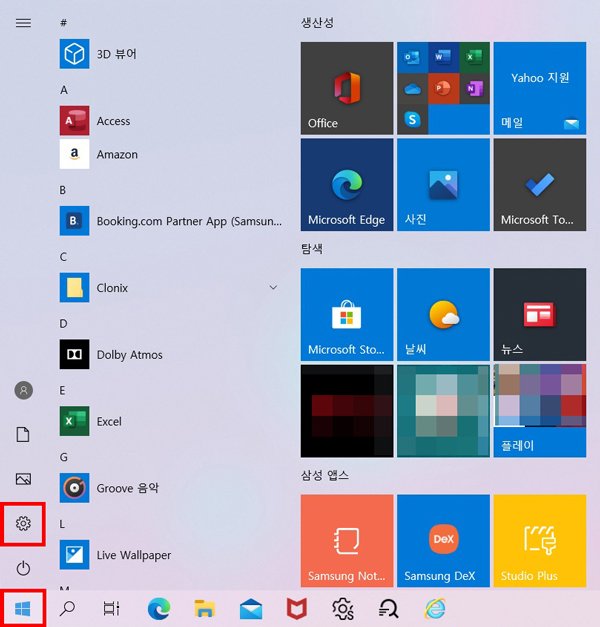
Task: Open the 뉴스 news tile
Action: [540, 314]
